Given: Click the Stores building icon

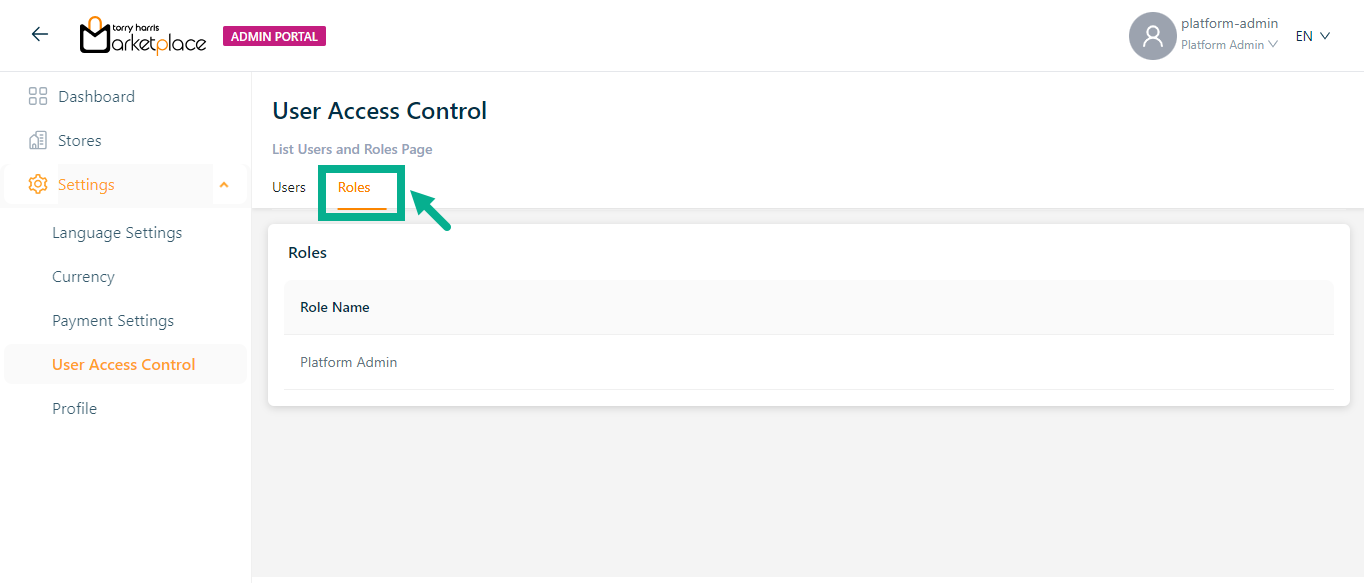Looking at the screenshot, I should coord(38,141).
